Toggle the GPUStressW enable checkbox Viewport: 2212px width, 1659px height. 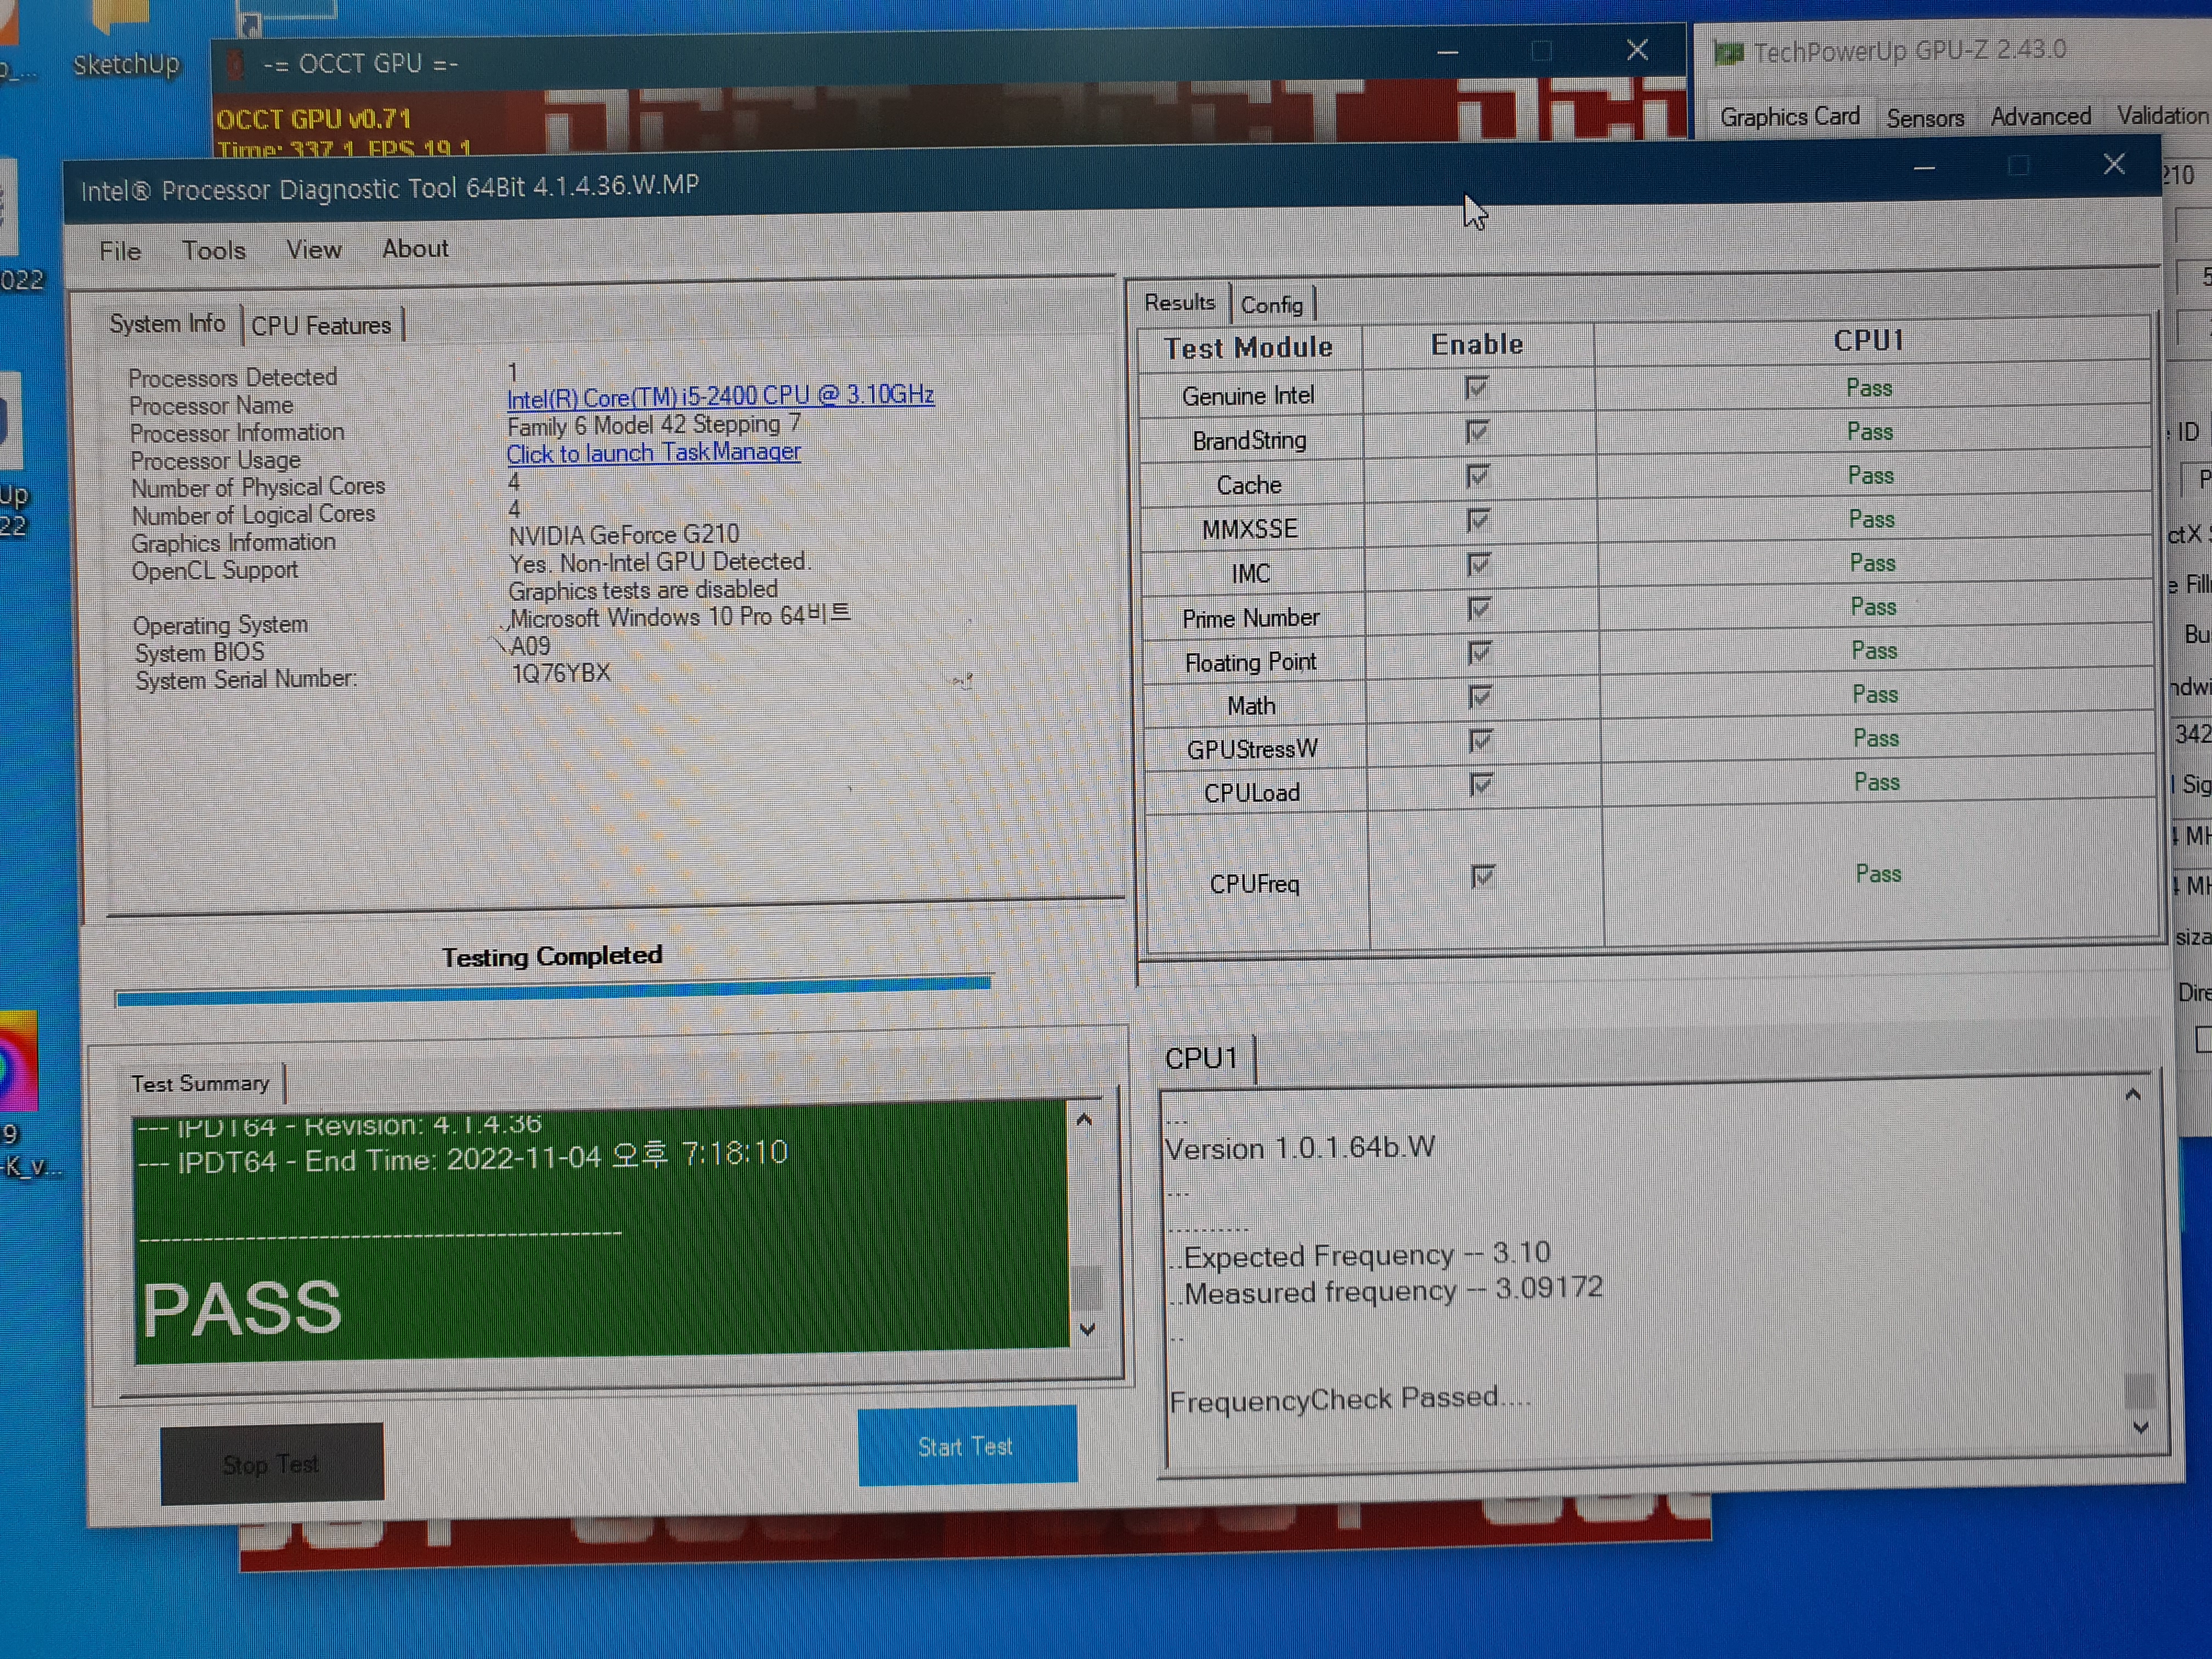click(1481, 741)
